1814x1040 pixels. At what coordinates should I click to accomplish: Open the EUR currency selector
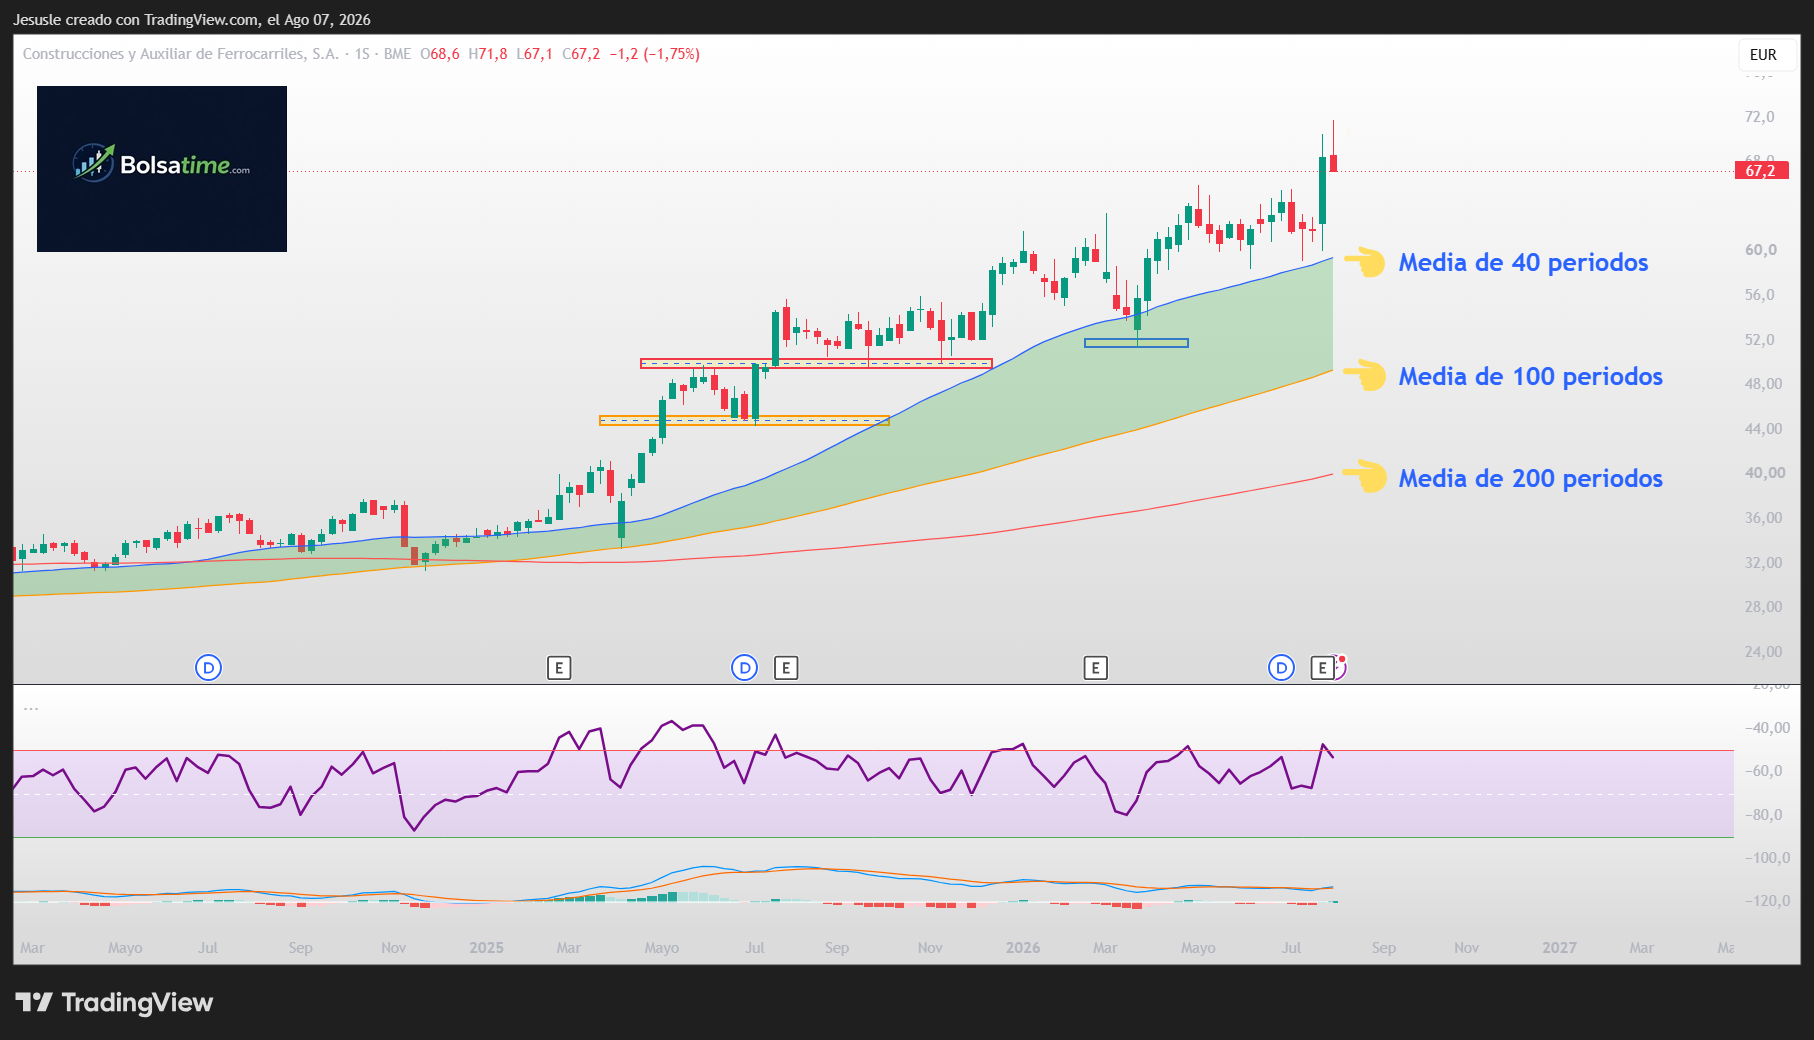click(1763, 55)
